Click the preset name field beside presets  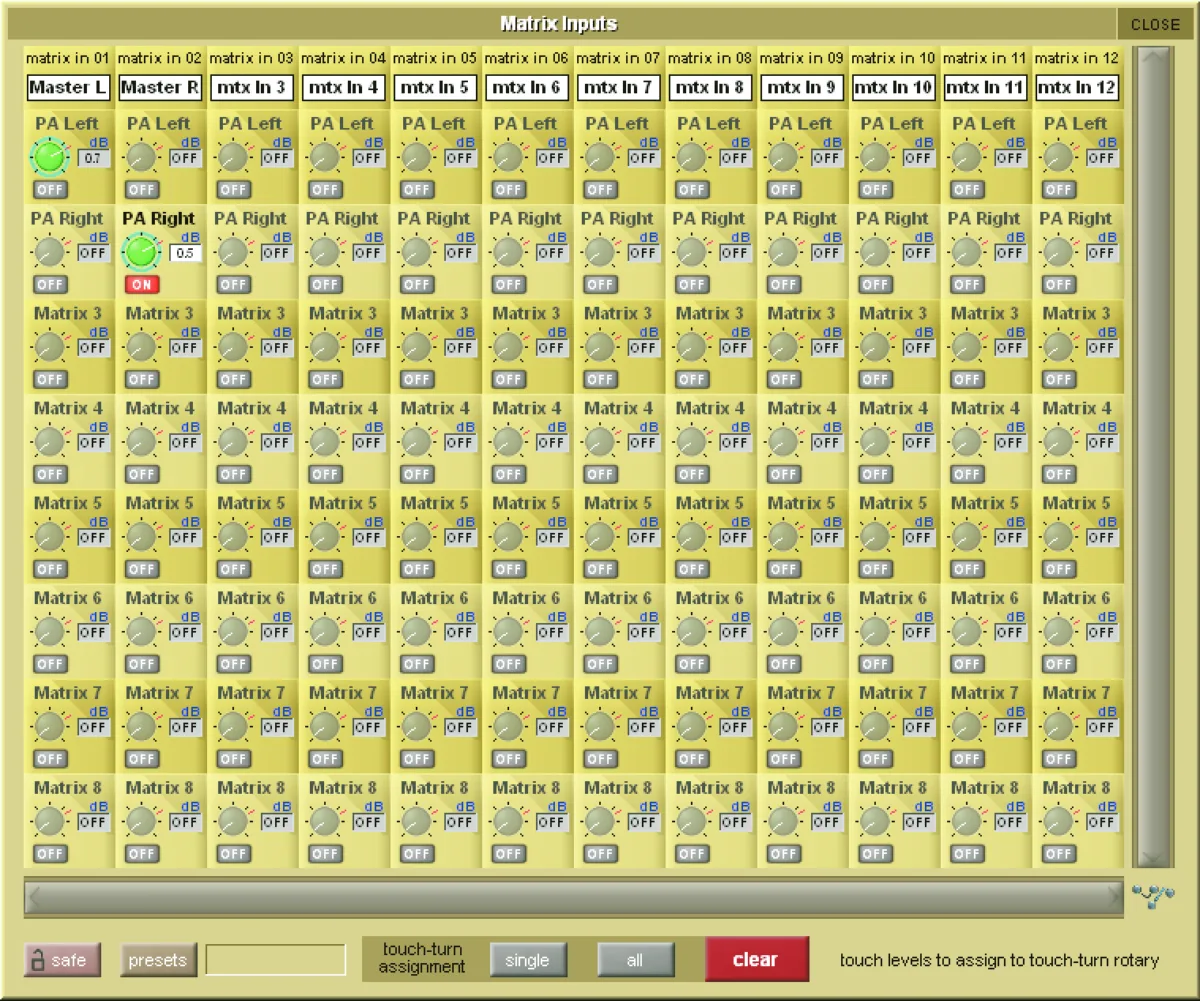point(276,960)
